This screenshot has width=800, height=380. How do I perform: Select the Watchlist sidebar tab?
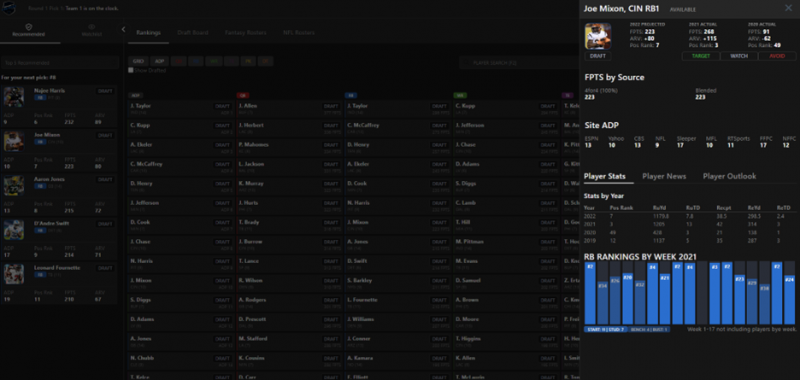click(x=92, y=31)
